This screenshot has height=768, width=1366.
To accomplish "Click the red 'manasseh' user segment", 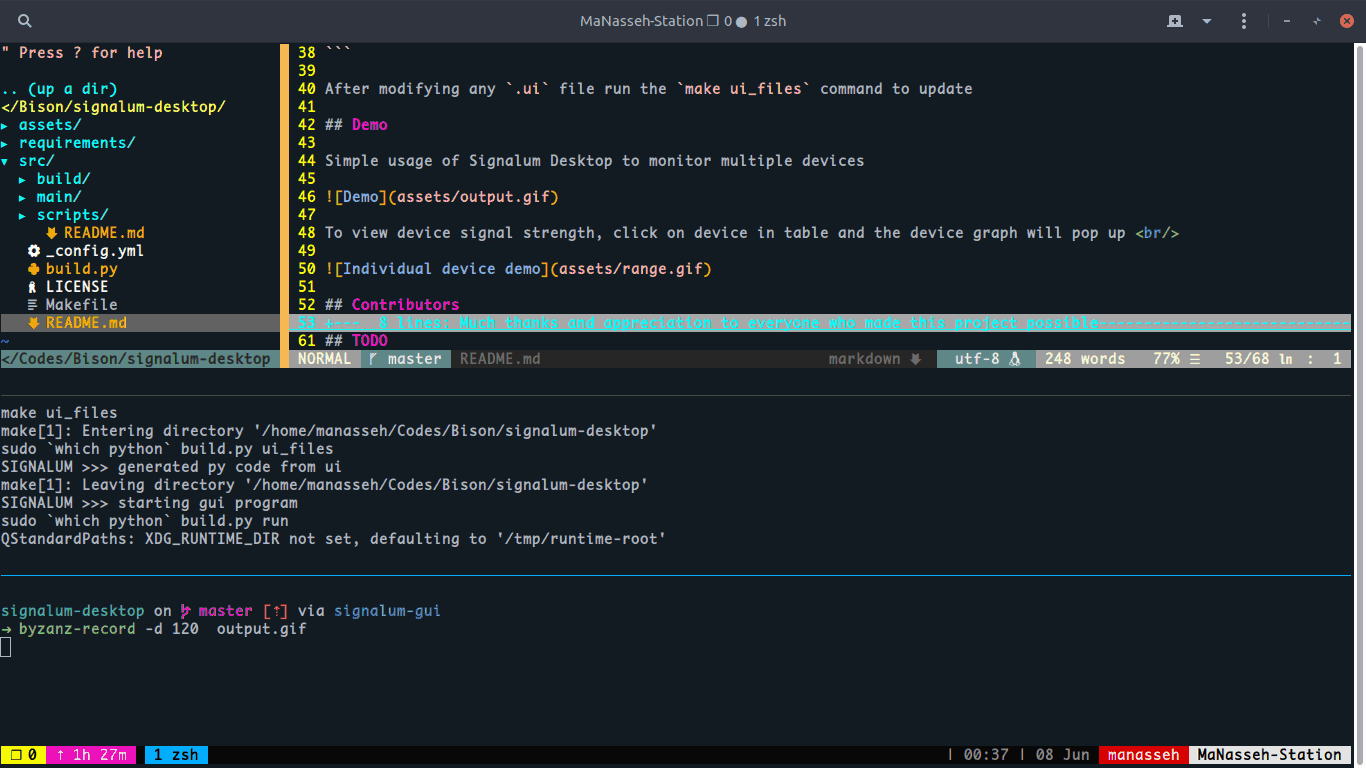I will tap(1143, 755).
